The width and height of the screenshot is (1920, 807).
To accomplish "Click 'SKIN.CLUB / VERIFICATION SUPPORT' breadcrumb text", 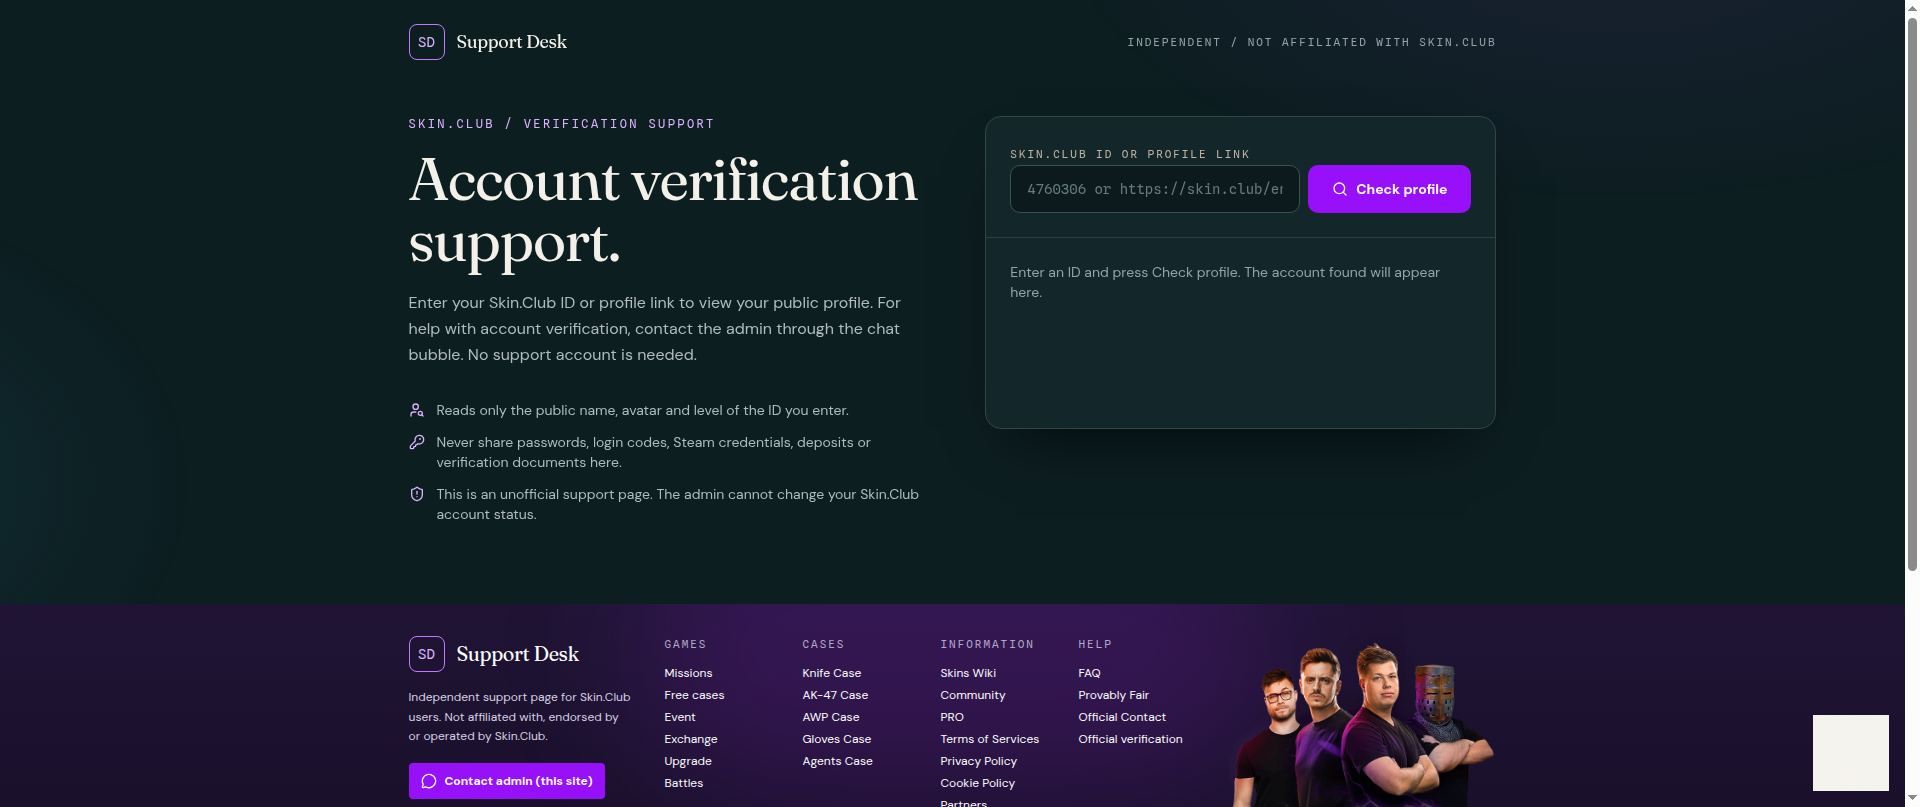I will (561, 124).
